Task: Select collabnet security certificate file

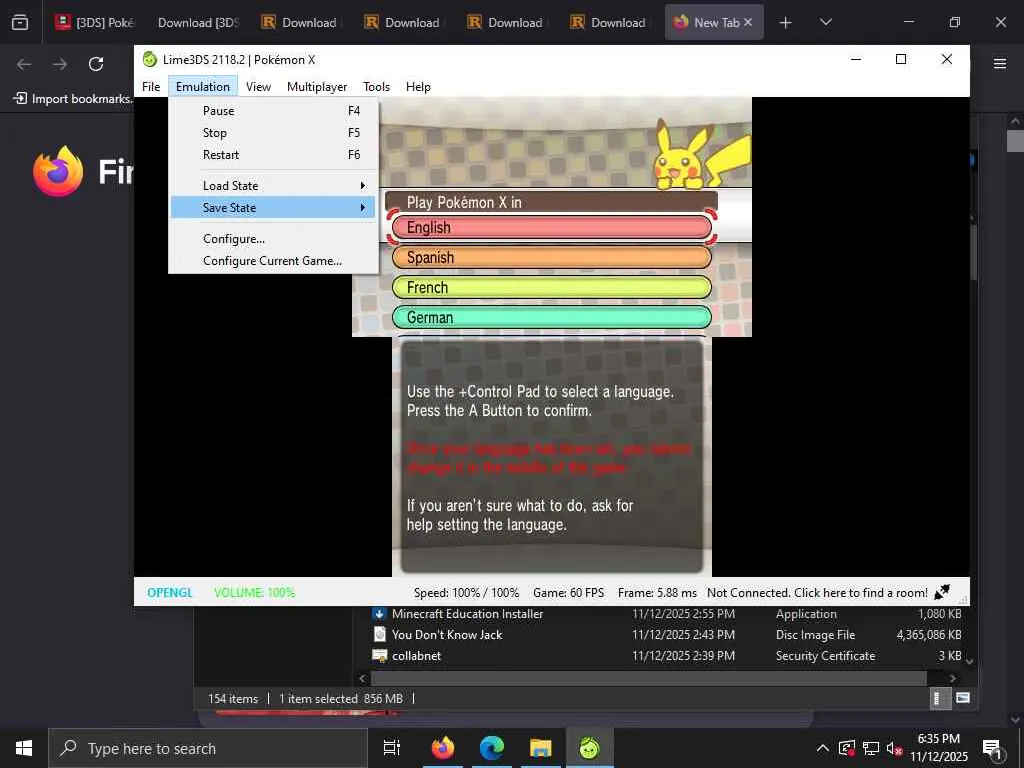Action: [416, 656]
